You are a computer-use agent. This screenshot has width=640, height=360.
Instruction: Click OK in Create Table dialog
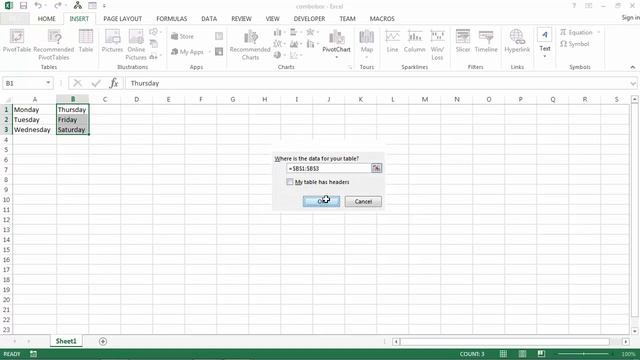pos(321,201)
